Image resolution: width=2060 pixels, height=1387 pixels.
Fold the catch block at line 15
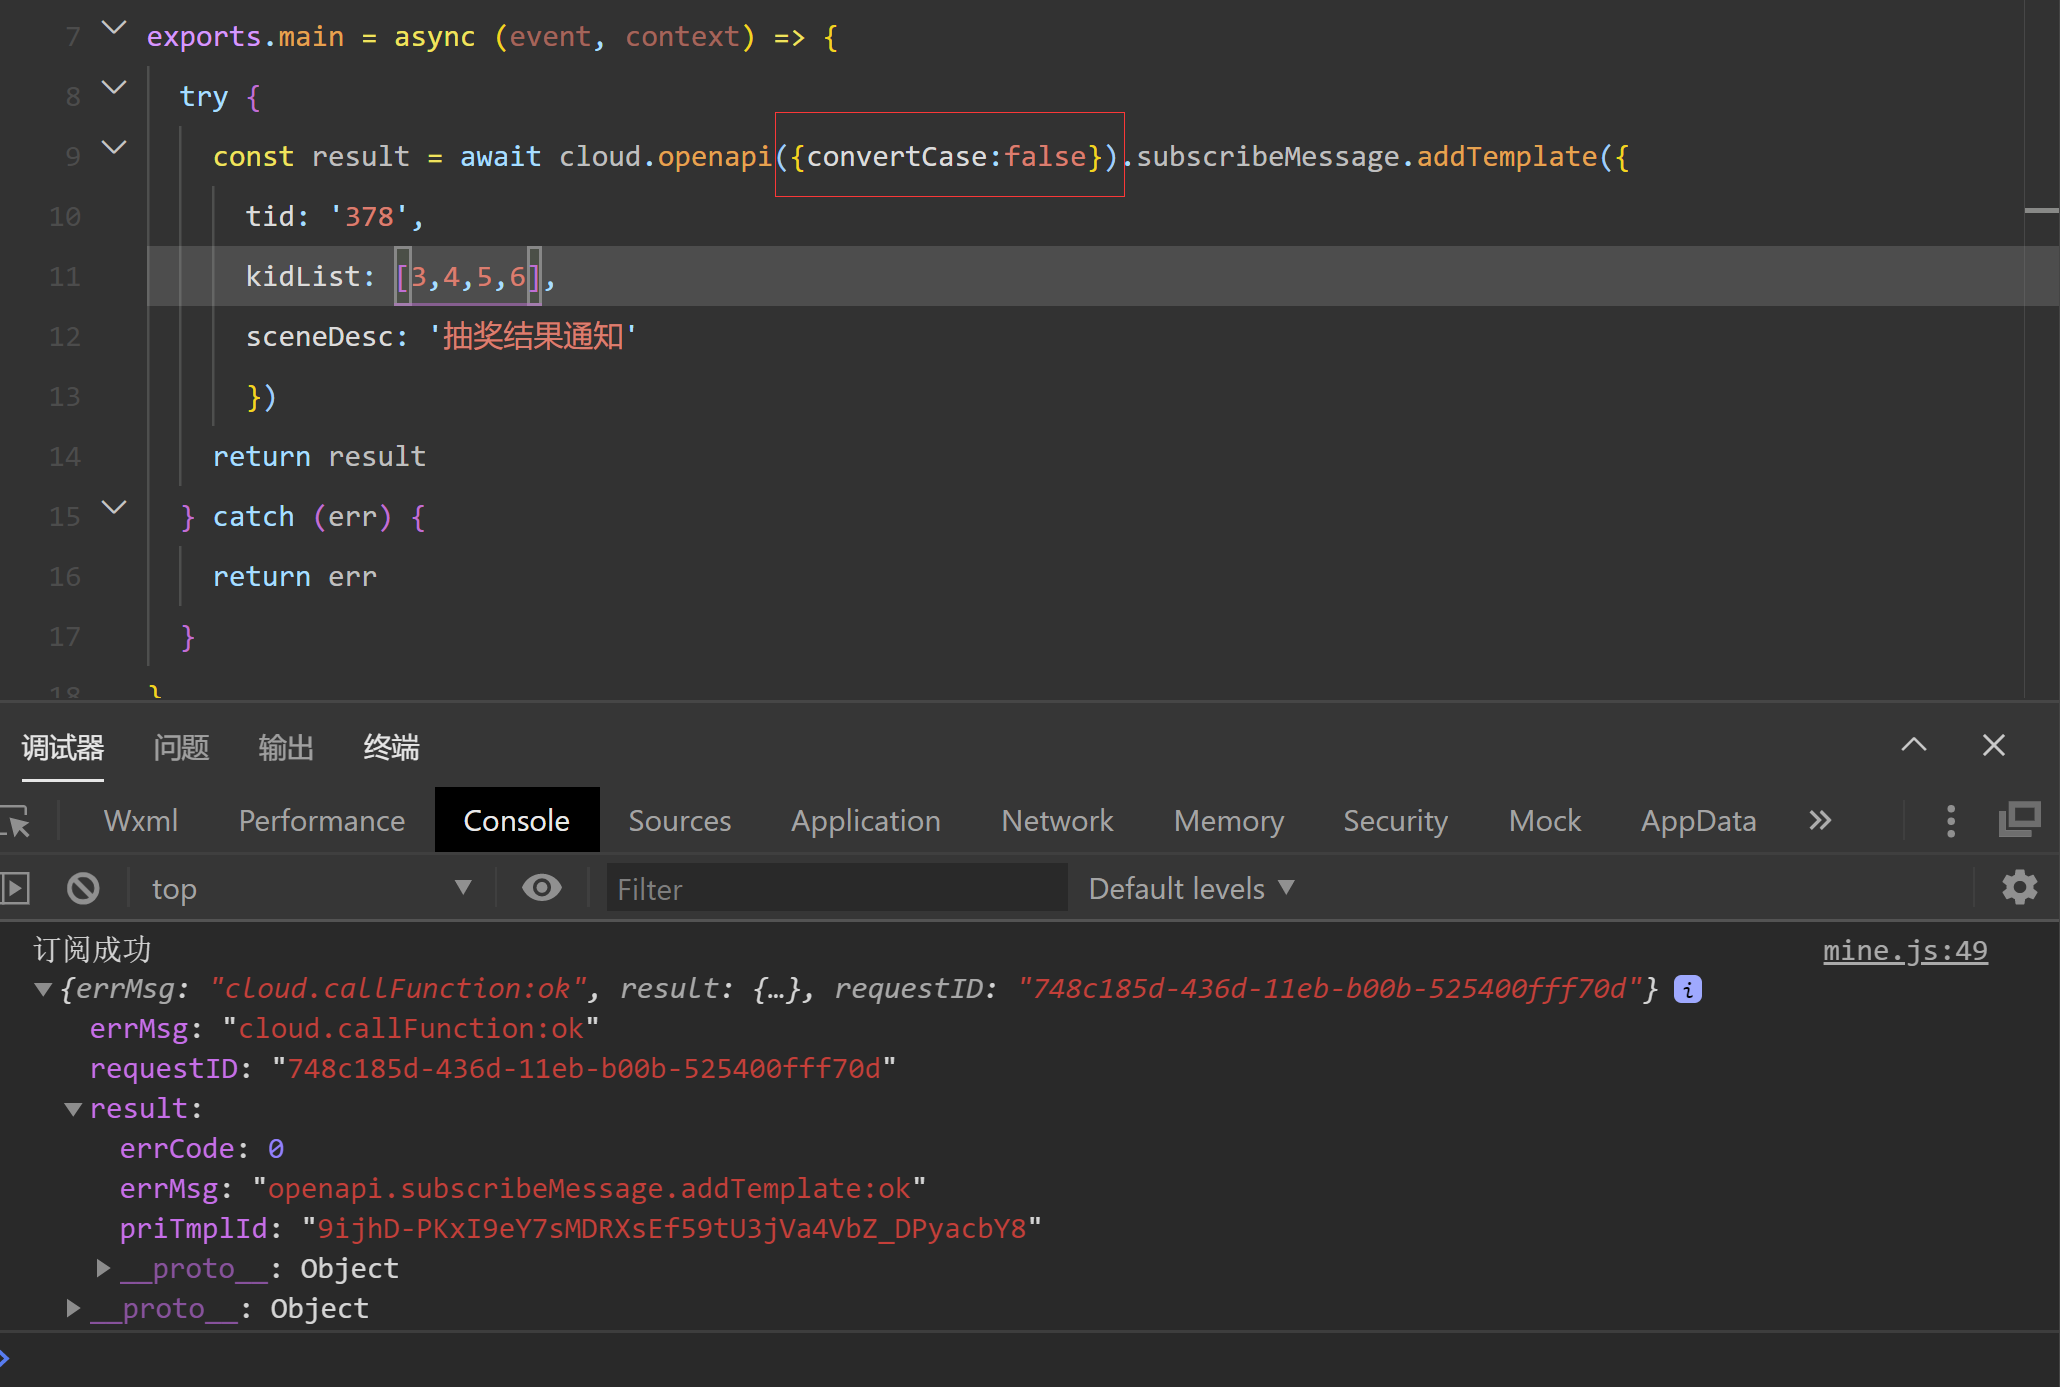(x=115, y=508)
